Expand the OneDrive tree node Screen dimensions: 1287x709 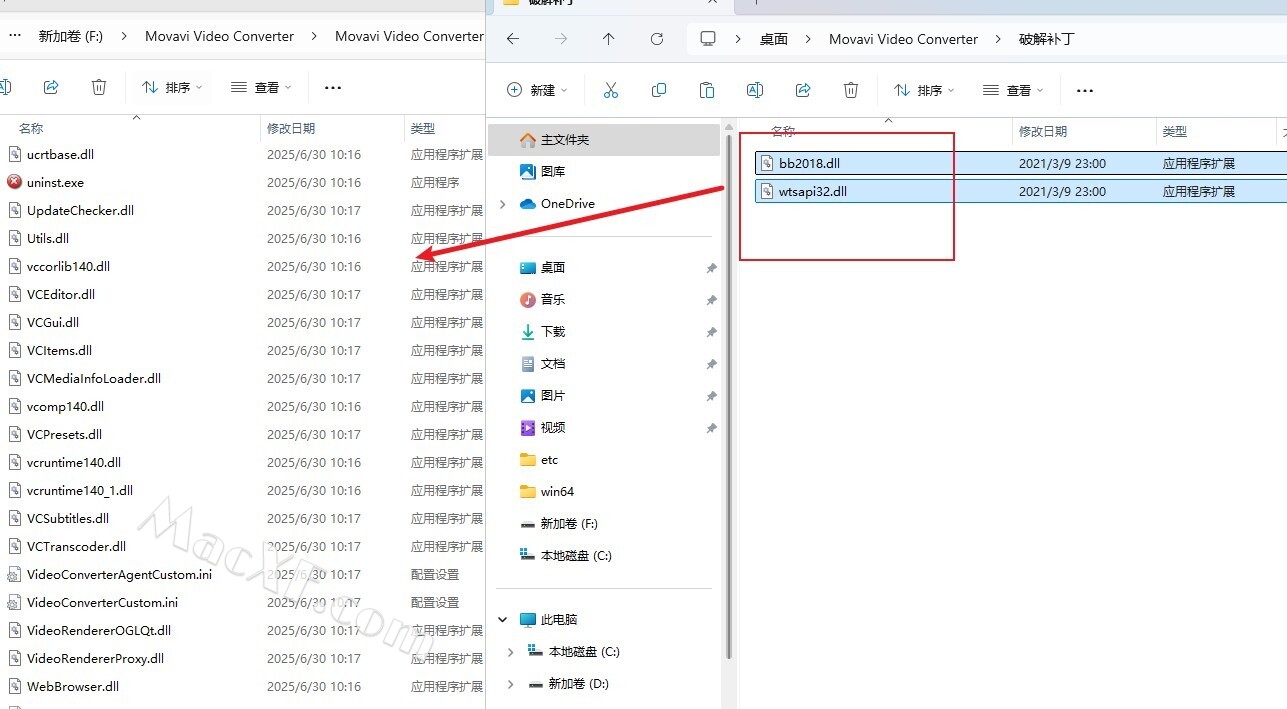(x=503, y=204)
